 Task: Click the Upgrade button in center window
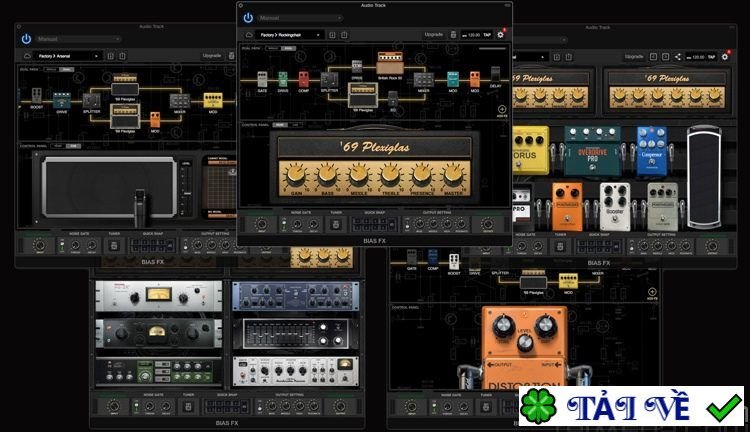coord(433,34)
